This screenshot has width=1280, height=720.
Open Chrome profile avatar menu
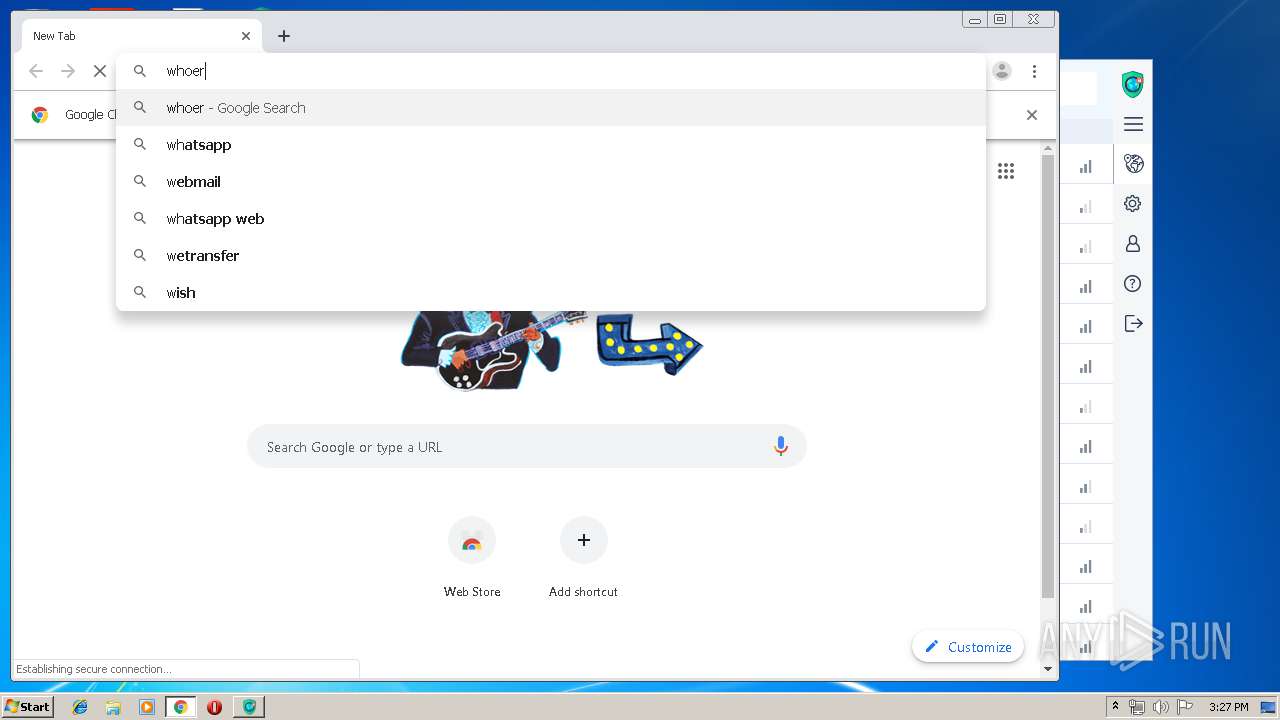coord(1002,71)
